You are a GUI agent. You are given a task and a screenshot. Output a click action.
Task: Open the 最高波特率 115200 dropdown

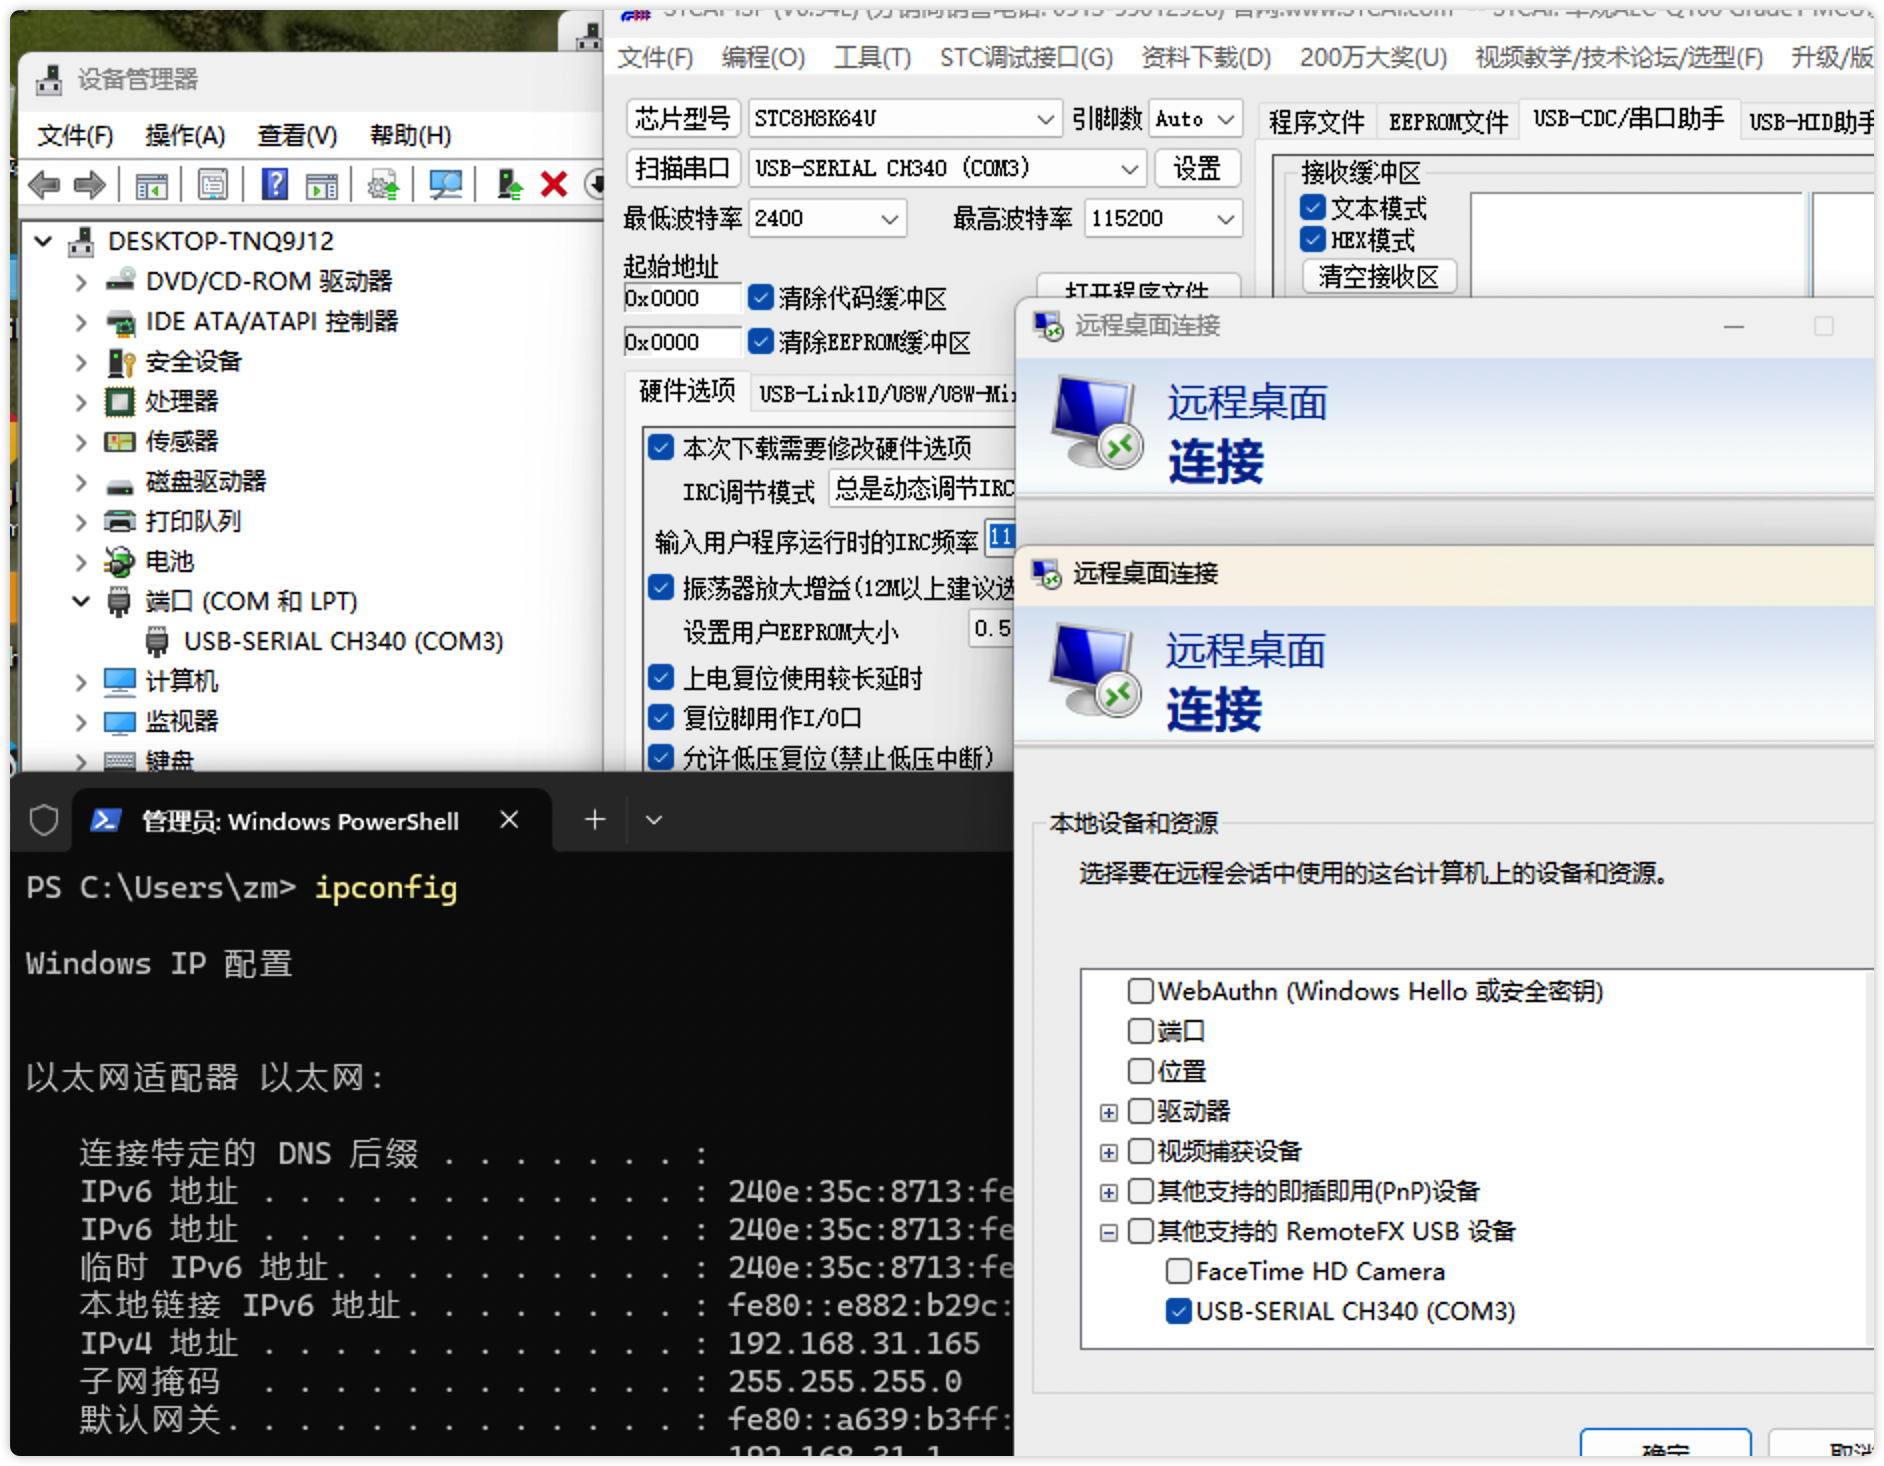point(1226,219)
